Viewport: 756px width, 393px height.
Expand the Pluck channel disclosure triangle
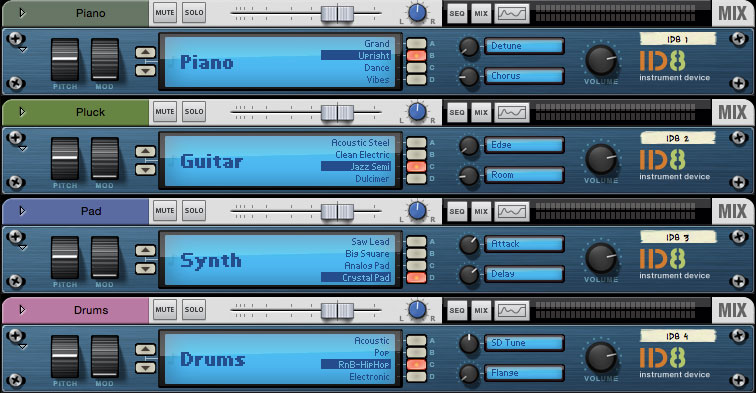pos(22,112)
